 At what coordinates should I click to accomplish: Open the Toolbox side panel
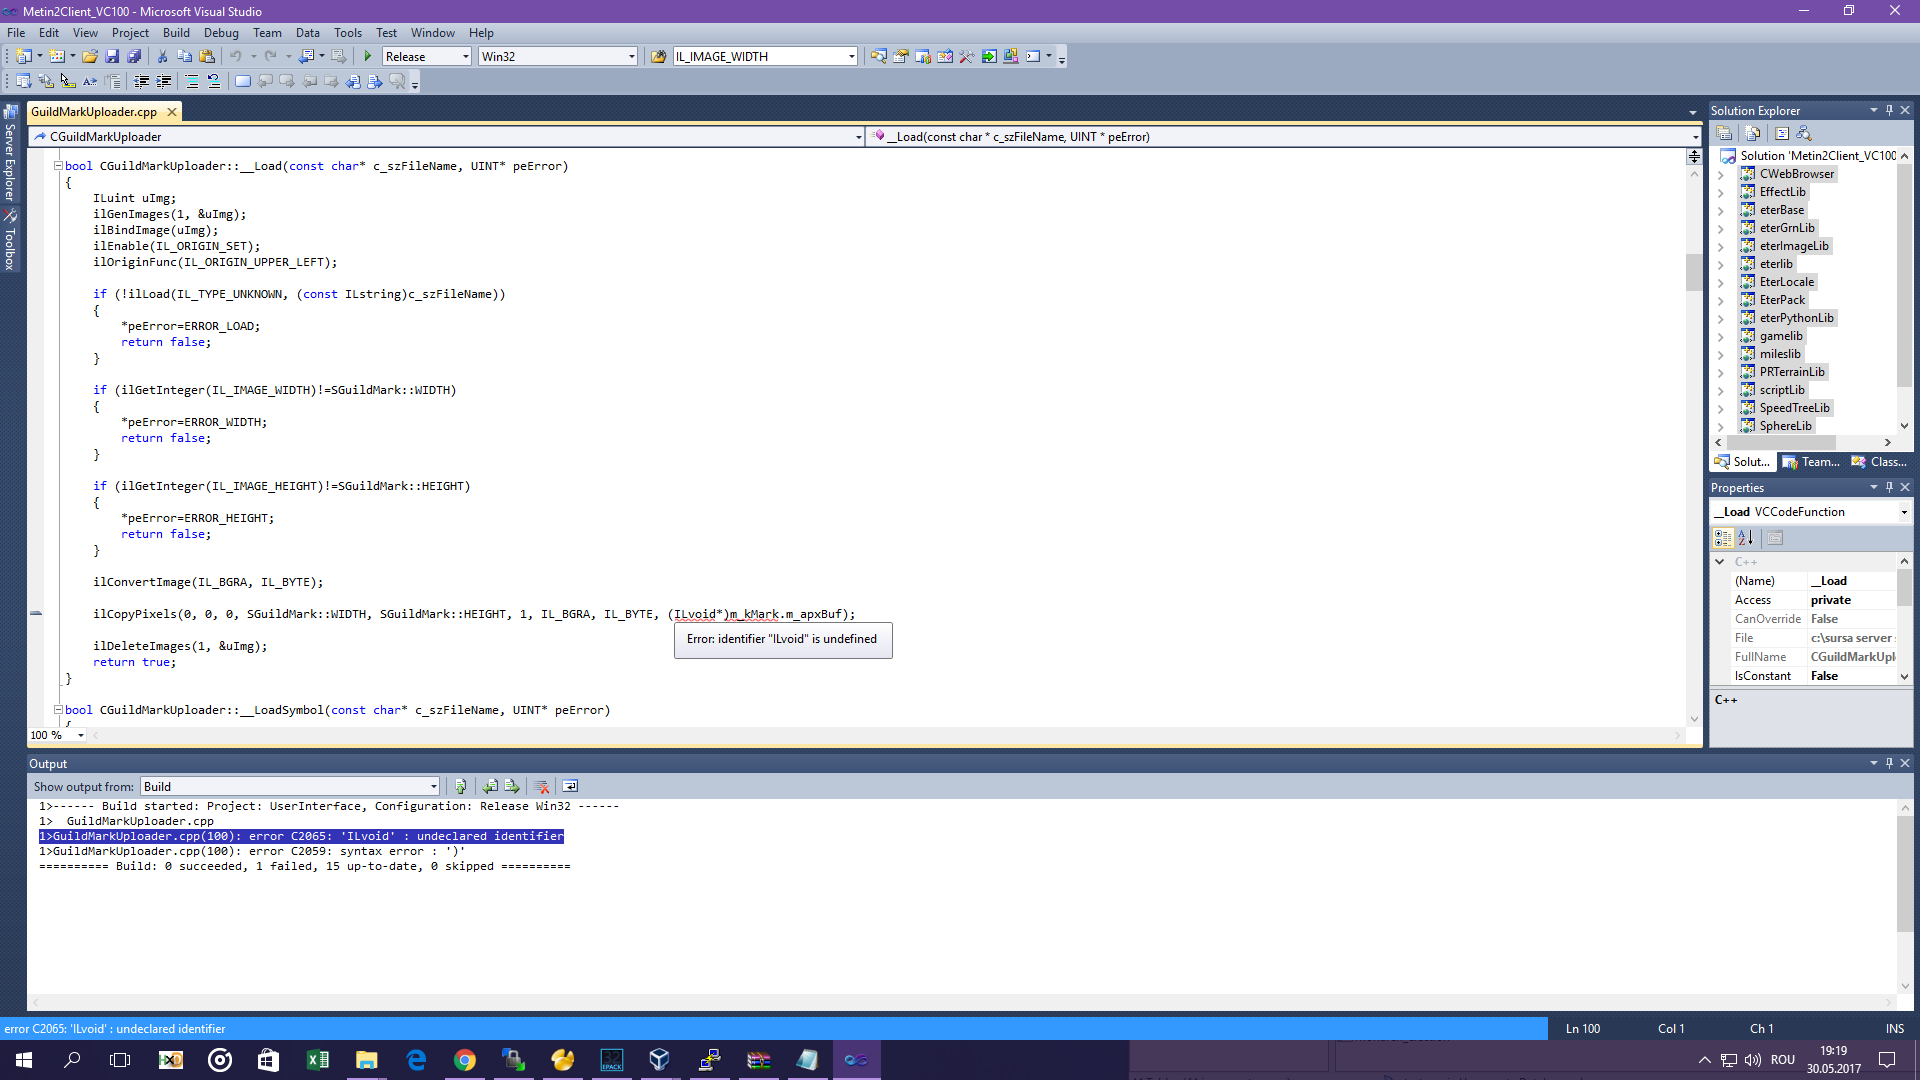10,240
